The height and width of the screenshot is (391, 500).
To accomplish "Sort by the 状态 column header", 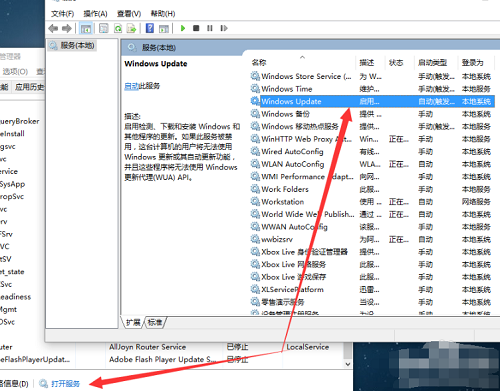I will [396, 62].
